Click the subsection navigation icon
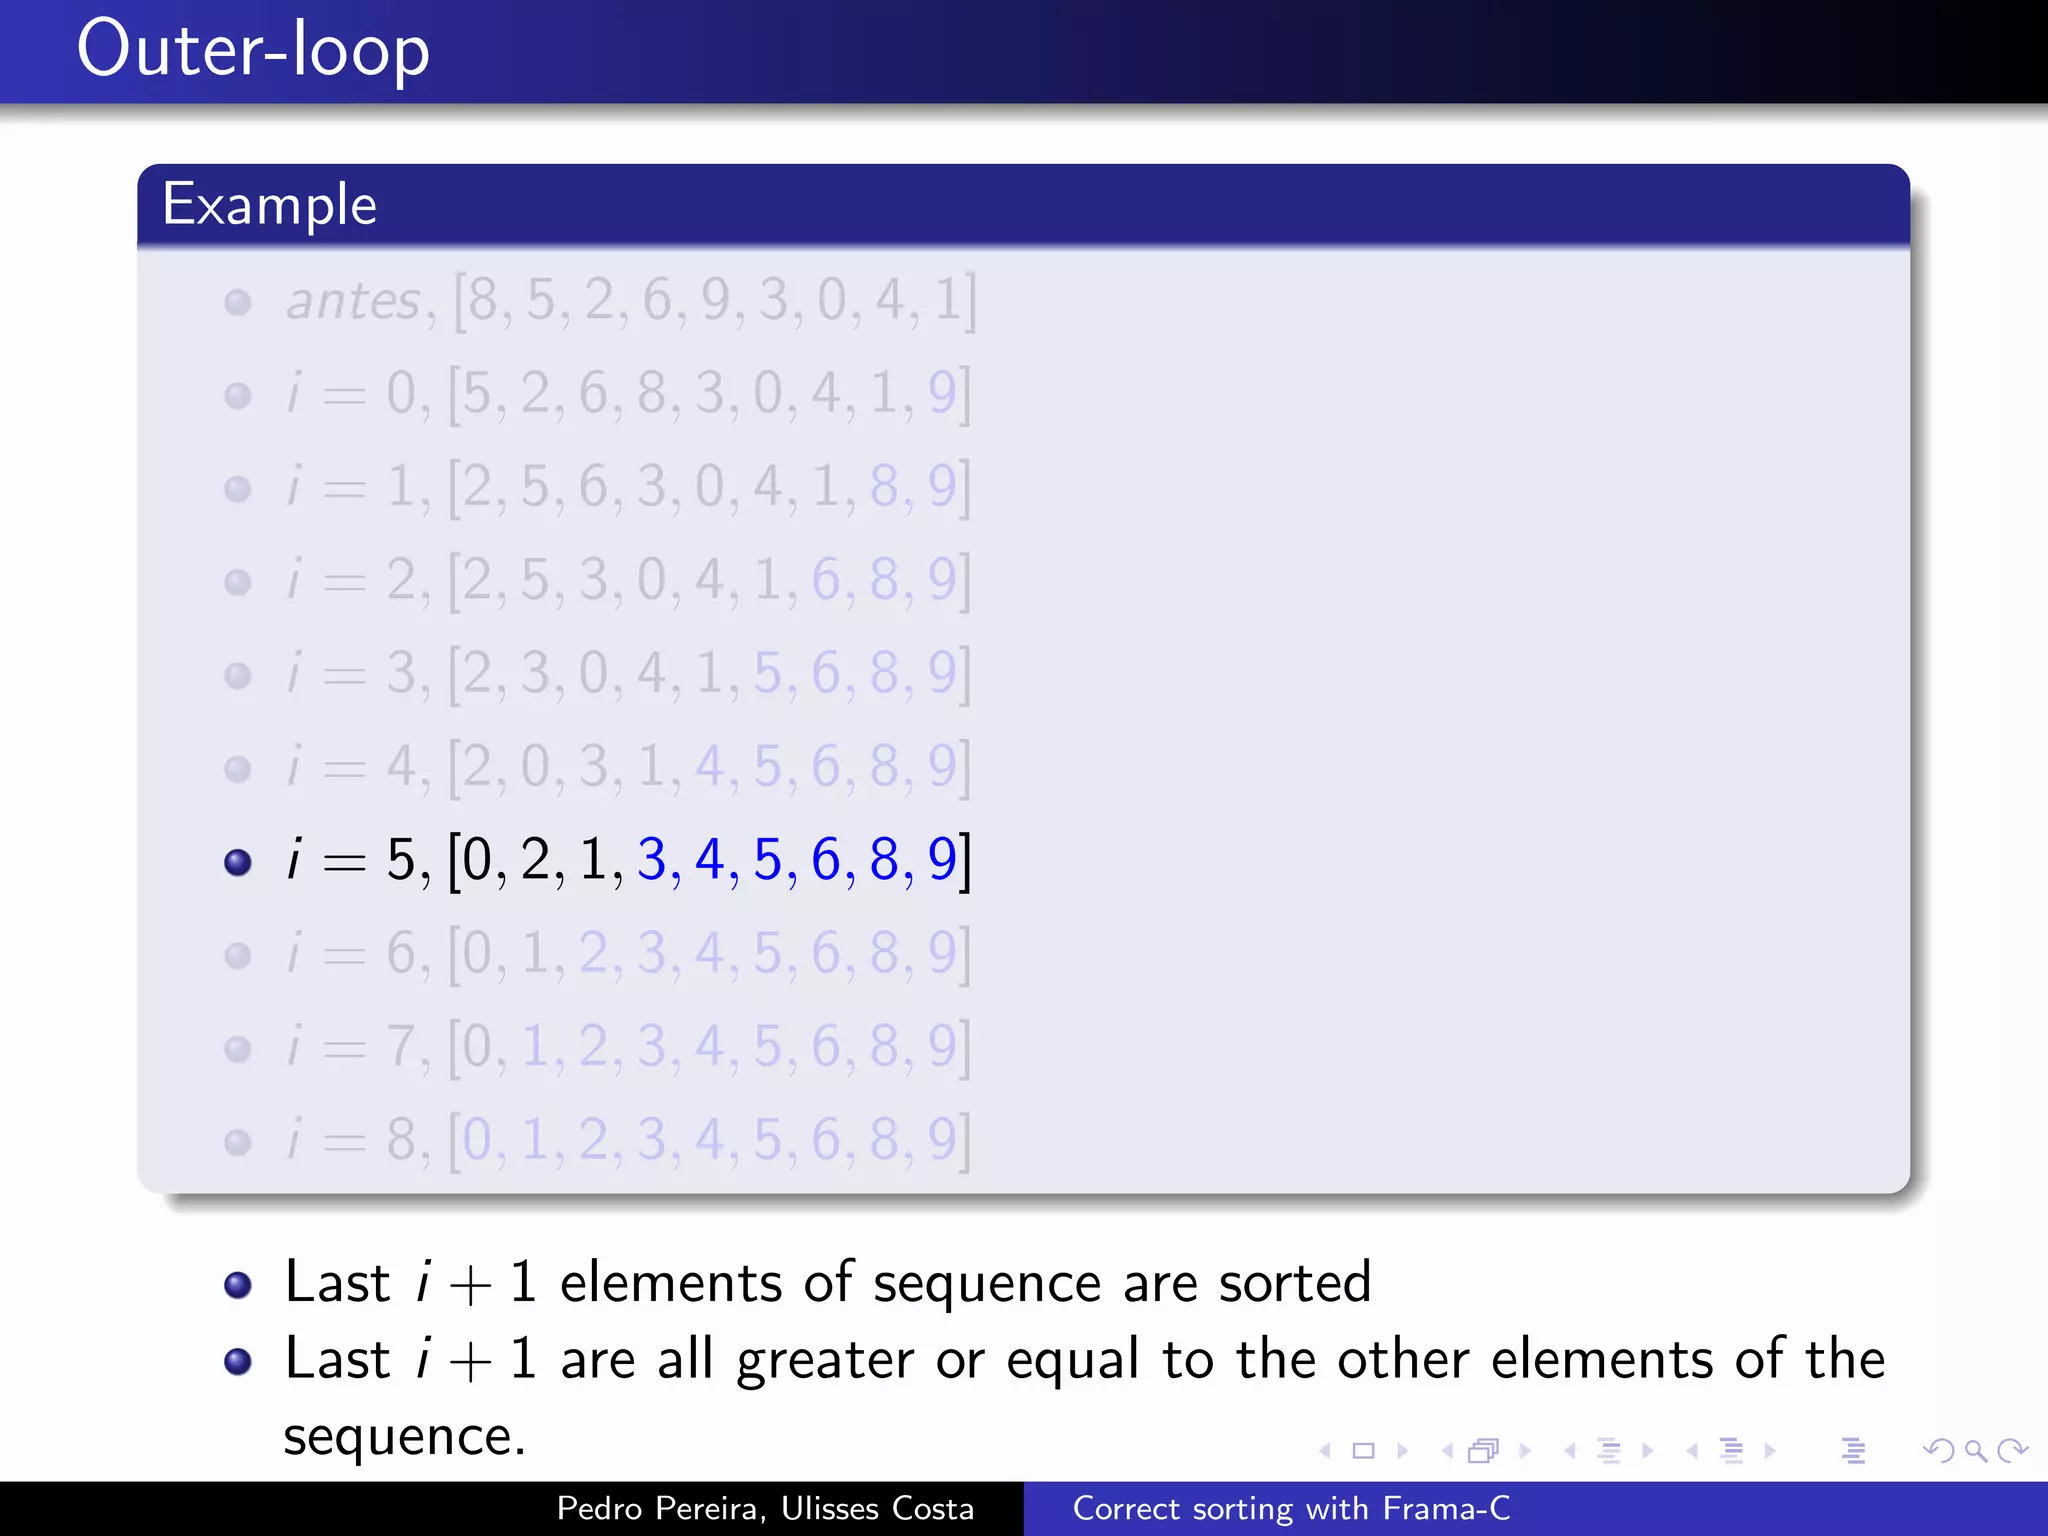This screenshot has height=1536, width=2048. (1609, 1451)
